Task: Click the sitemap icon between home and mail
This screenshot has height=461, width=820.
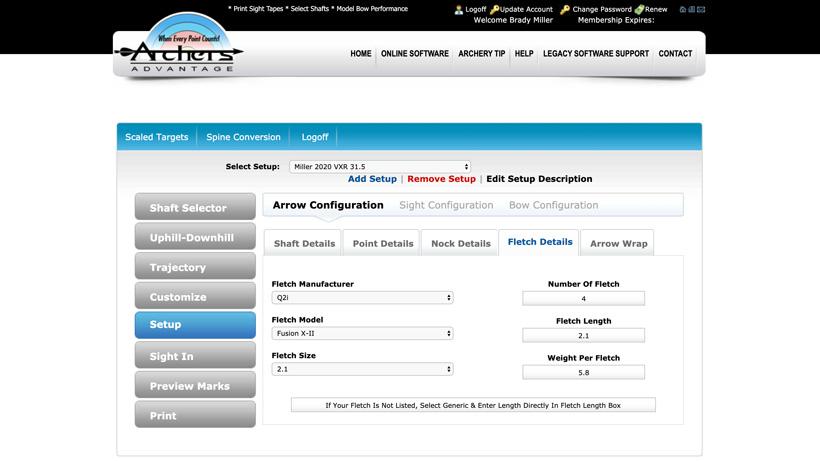Action: coord(692,9)
